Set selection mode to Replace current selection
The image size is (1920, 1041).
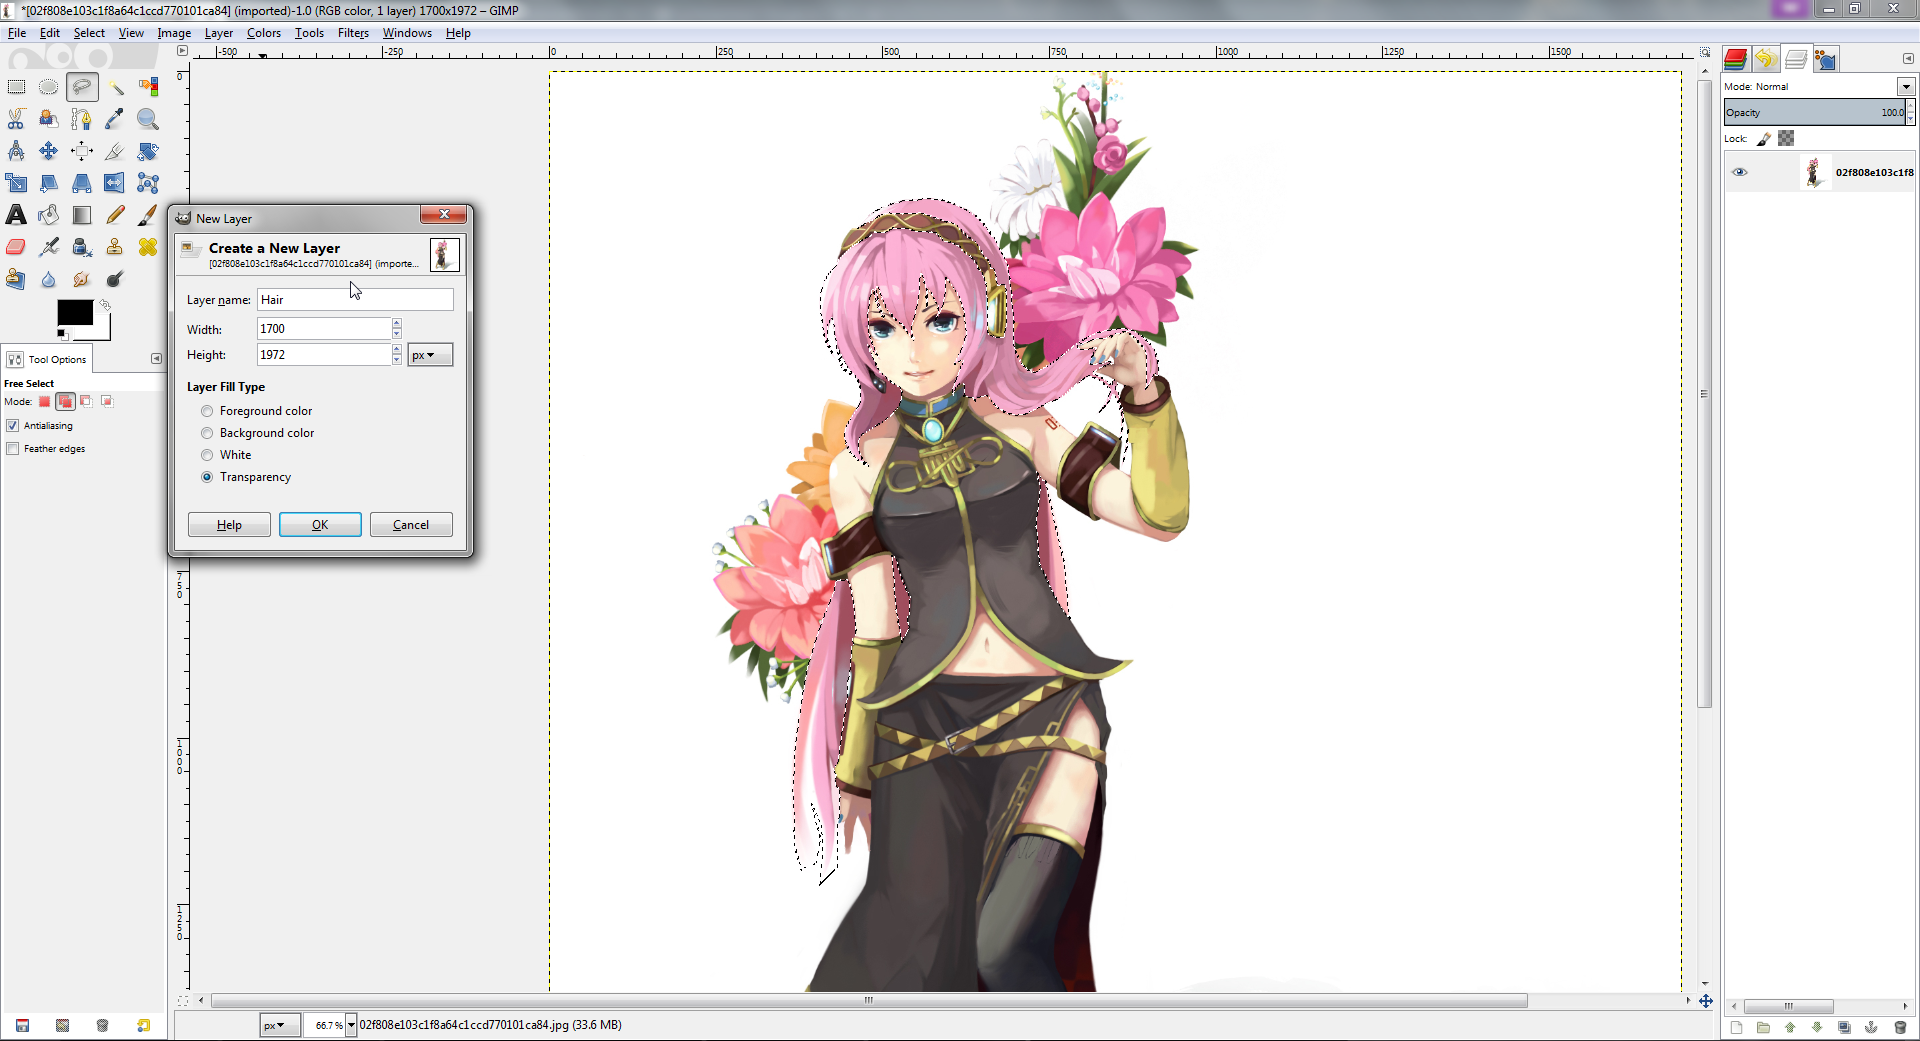click(44, 402)
